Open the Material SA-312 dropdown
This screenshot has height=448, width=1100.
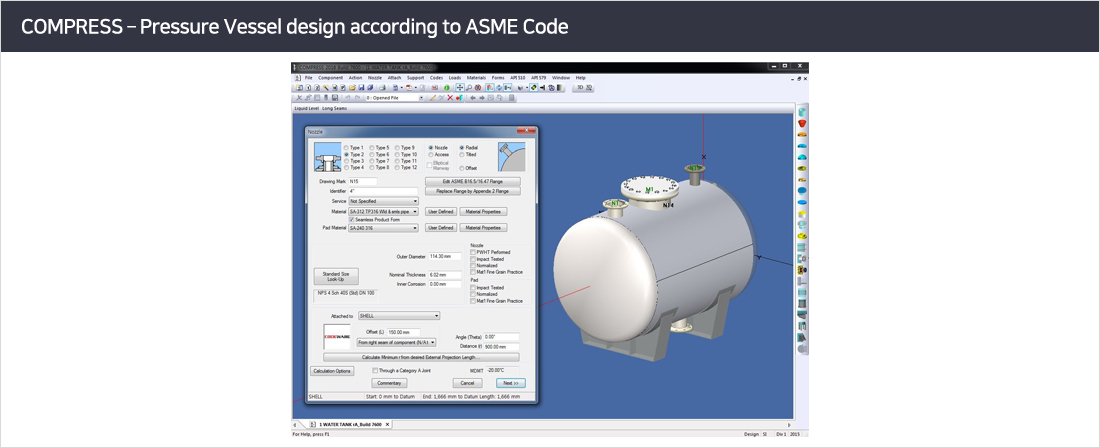[384, 212]
